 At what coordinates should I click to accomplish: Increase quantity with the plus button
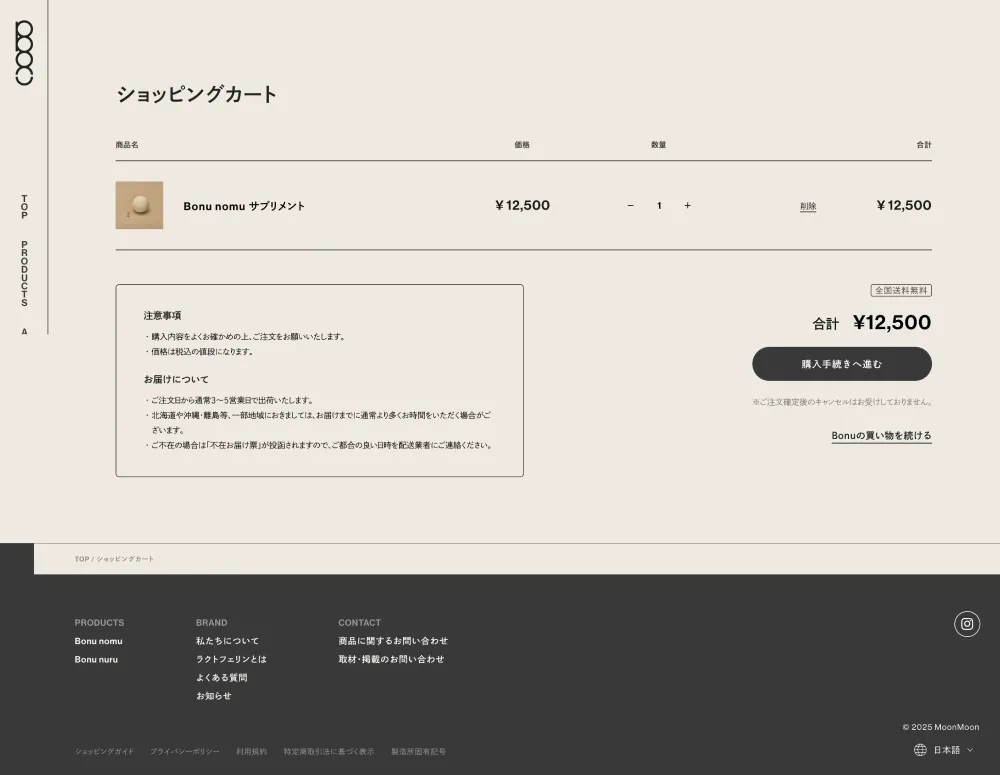click(687, 206)
